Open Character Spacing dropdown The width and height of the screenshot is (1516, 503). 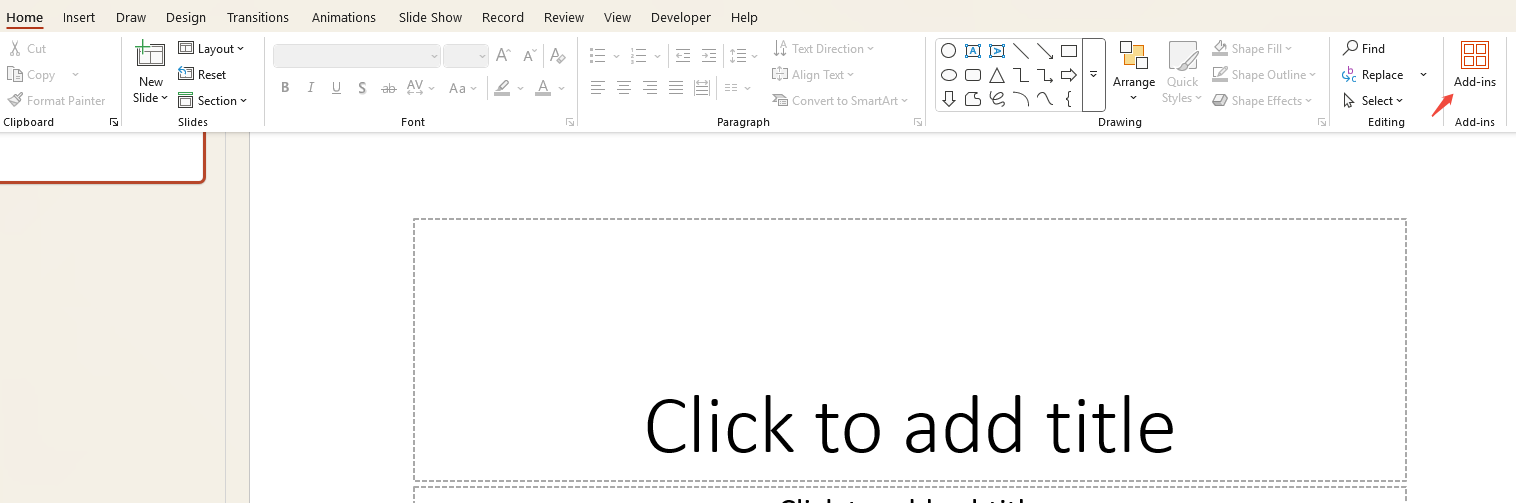421,88
